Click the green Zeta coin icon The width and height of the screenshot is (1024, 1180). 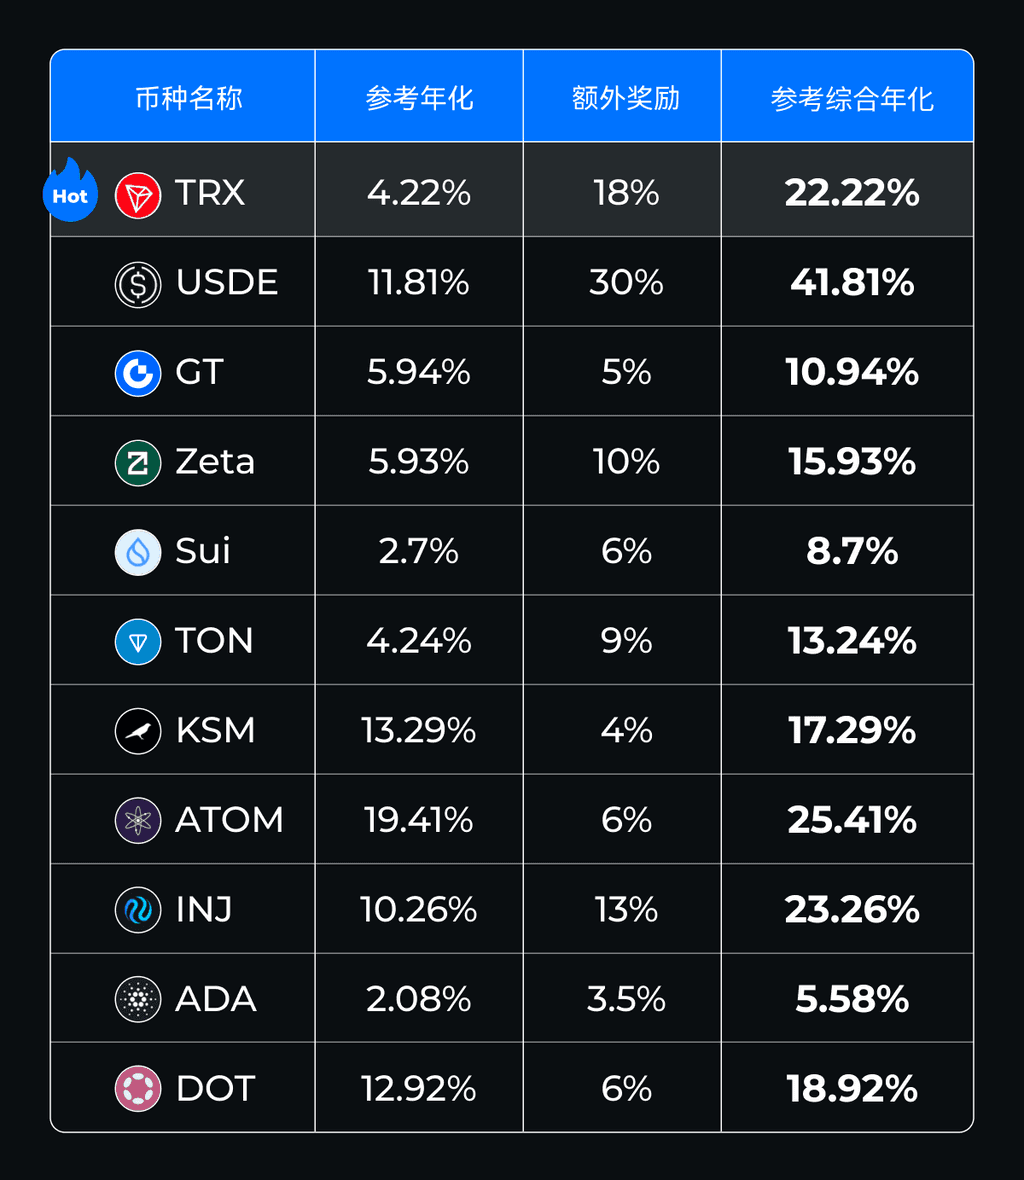(x=138, y=463)
